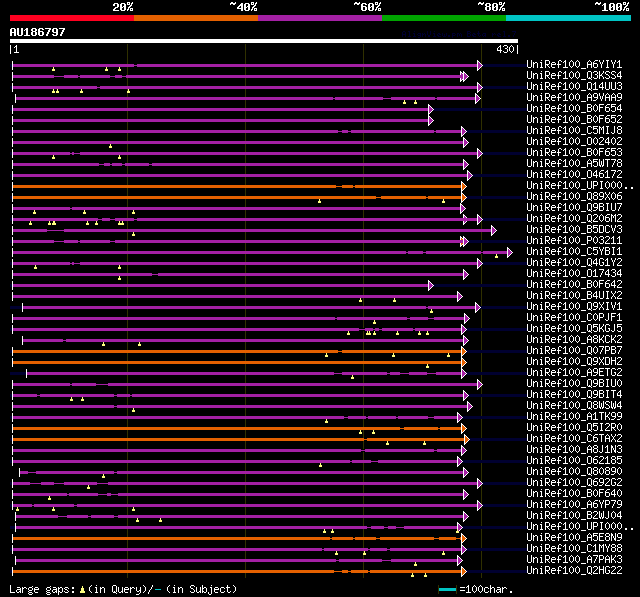640x597 pixels.
Task: Click the white AU186797 query sequence bar
Action: pos(264,41)
